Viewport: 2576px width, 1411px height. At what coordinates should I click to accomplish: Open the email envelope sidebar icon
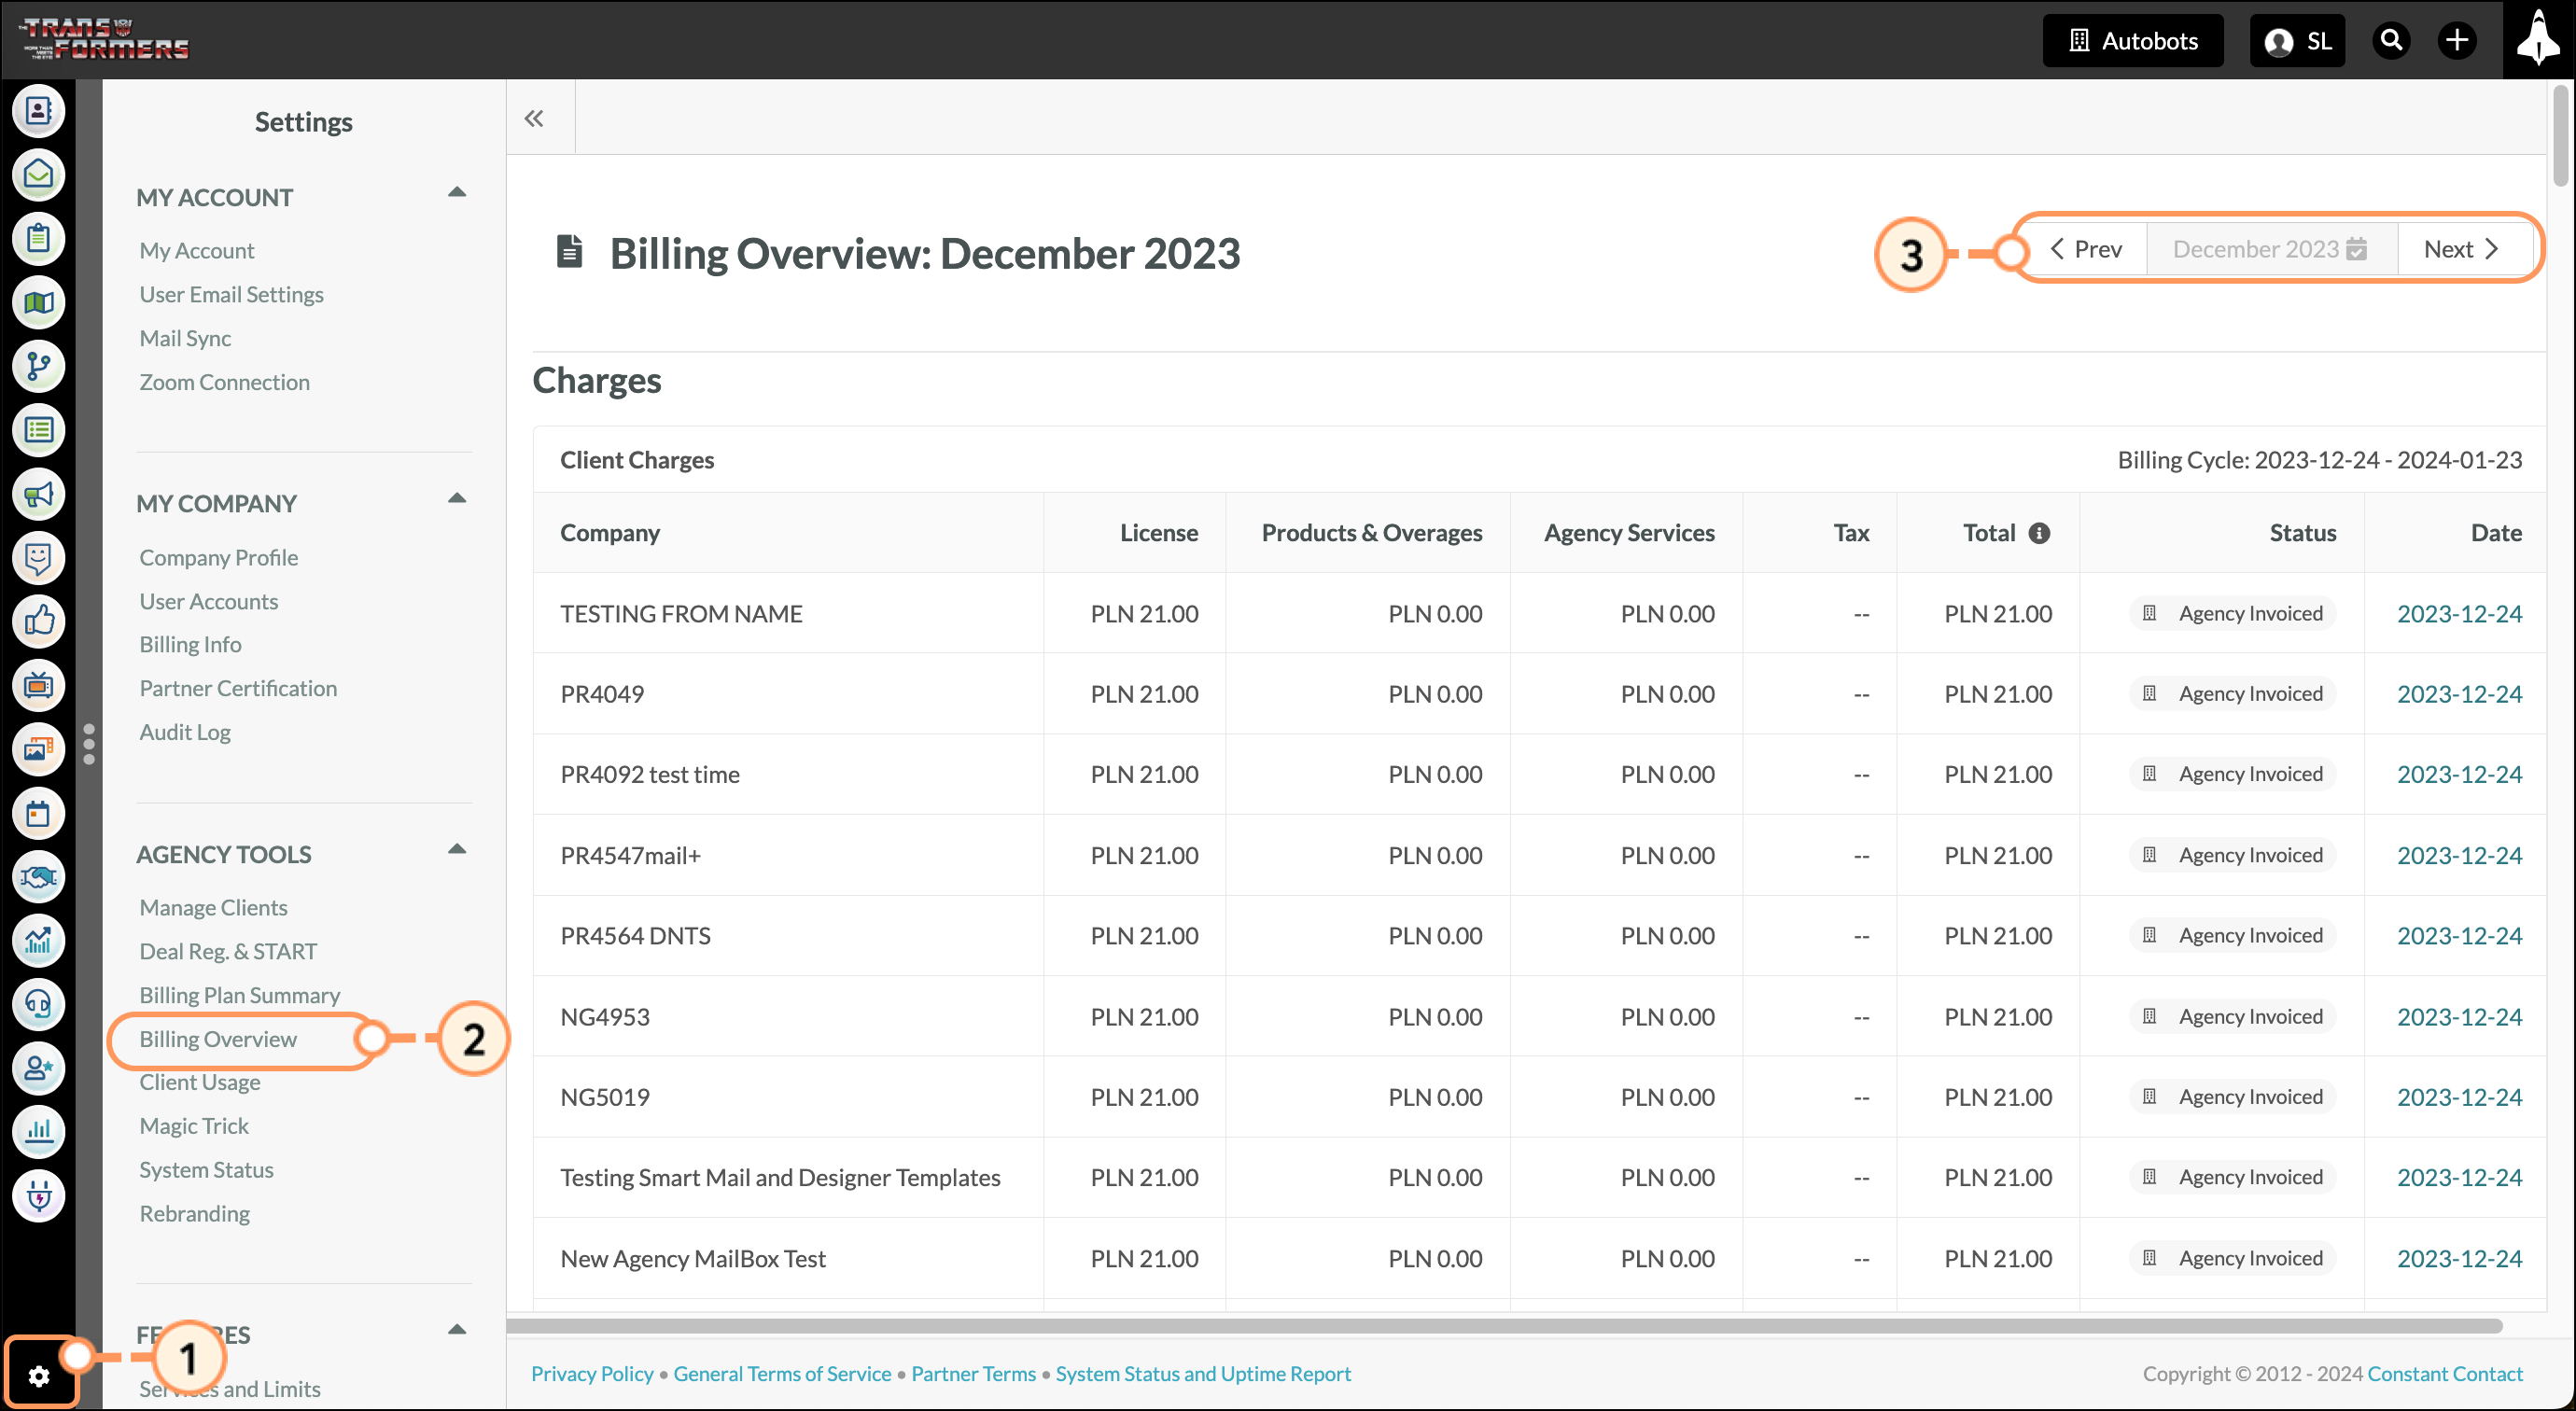pyautogui.click(x=38, y=175)
